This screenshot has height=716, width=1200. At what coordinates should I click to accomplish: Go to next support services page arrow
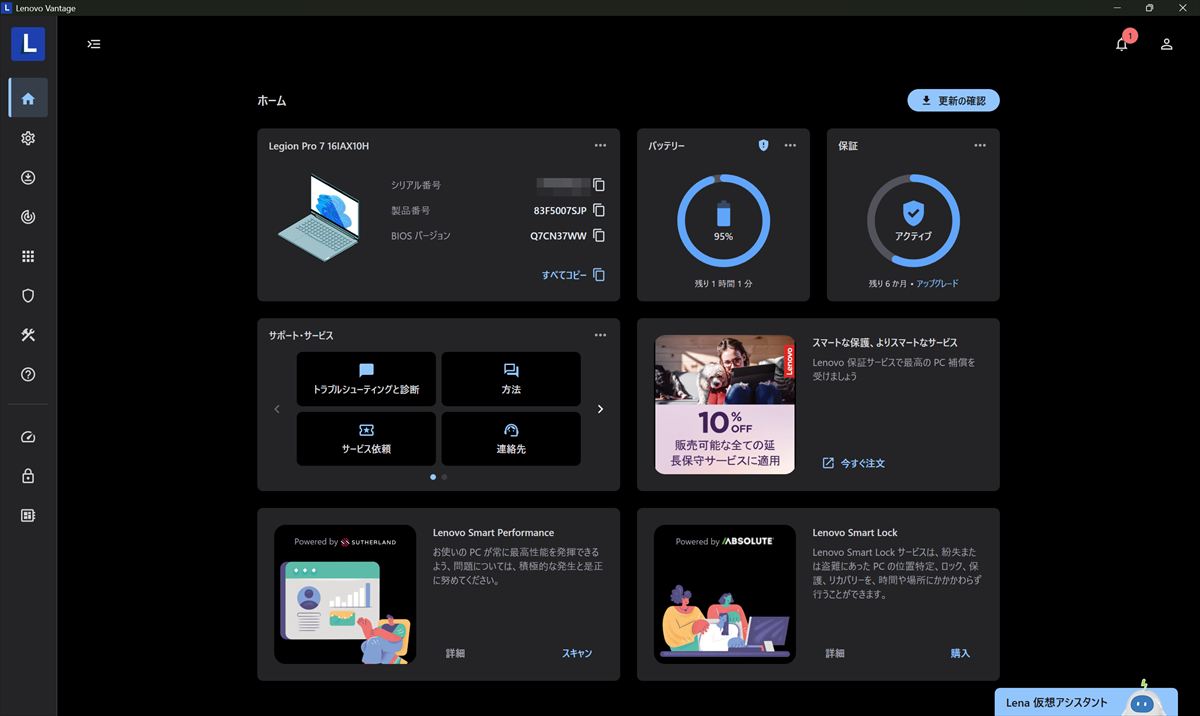[600, 409]
